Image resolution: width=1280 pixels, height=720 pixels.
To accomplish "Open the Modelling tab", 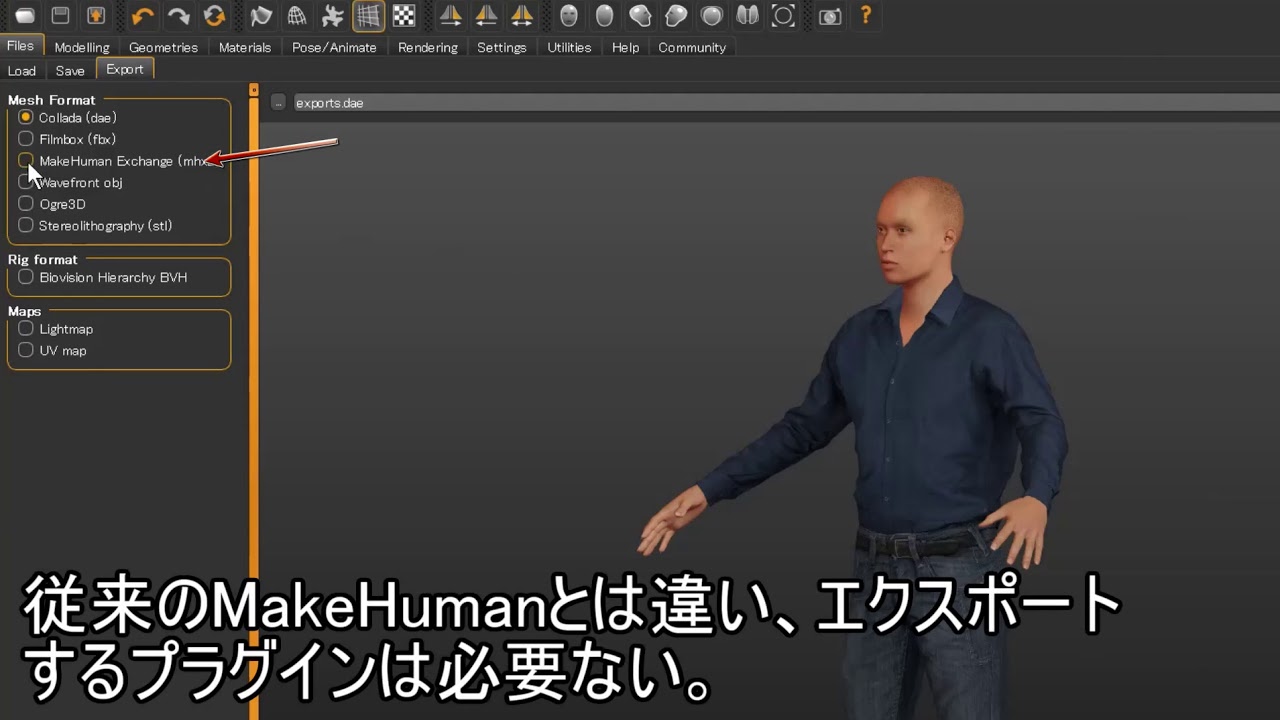I will [82, 47].
